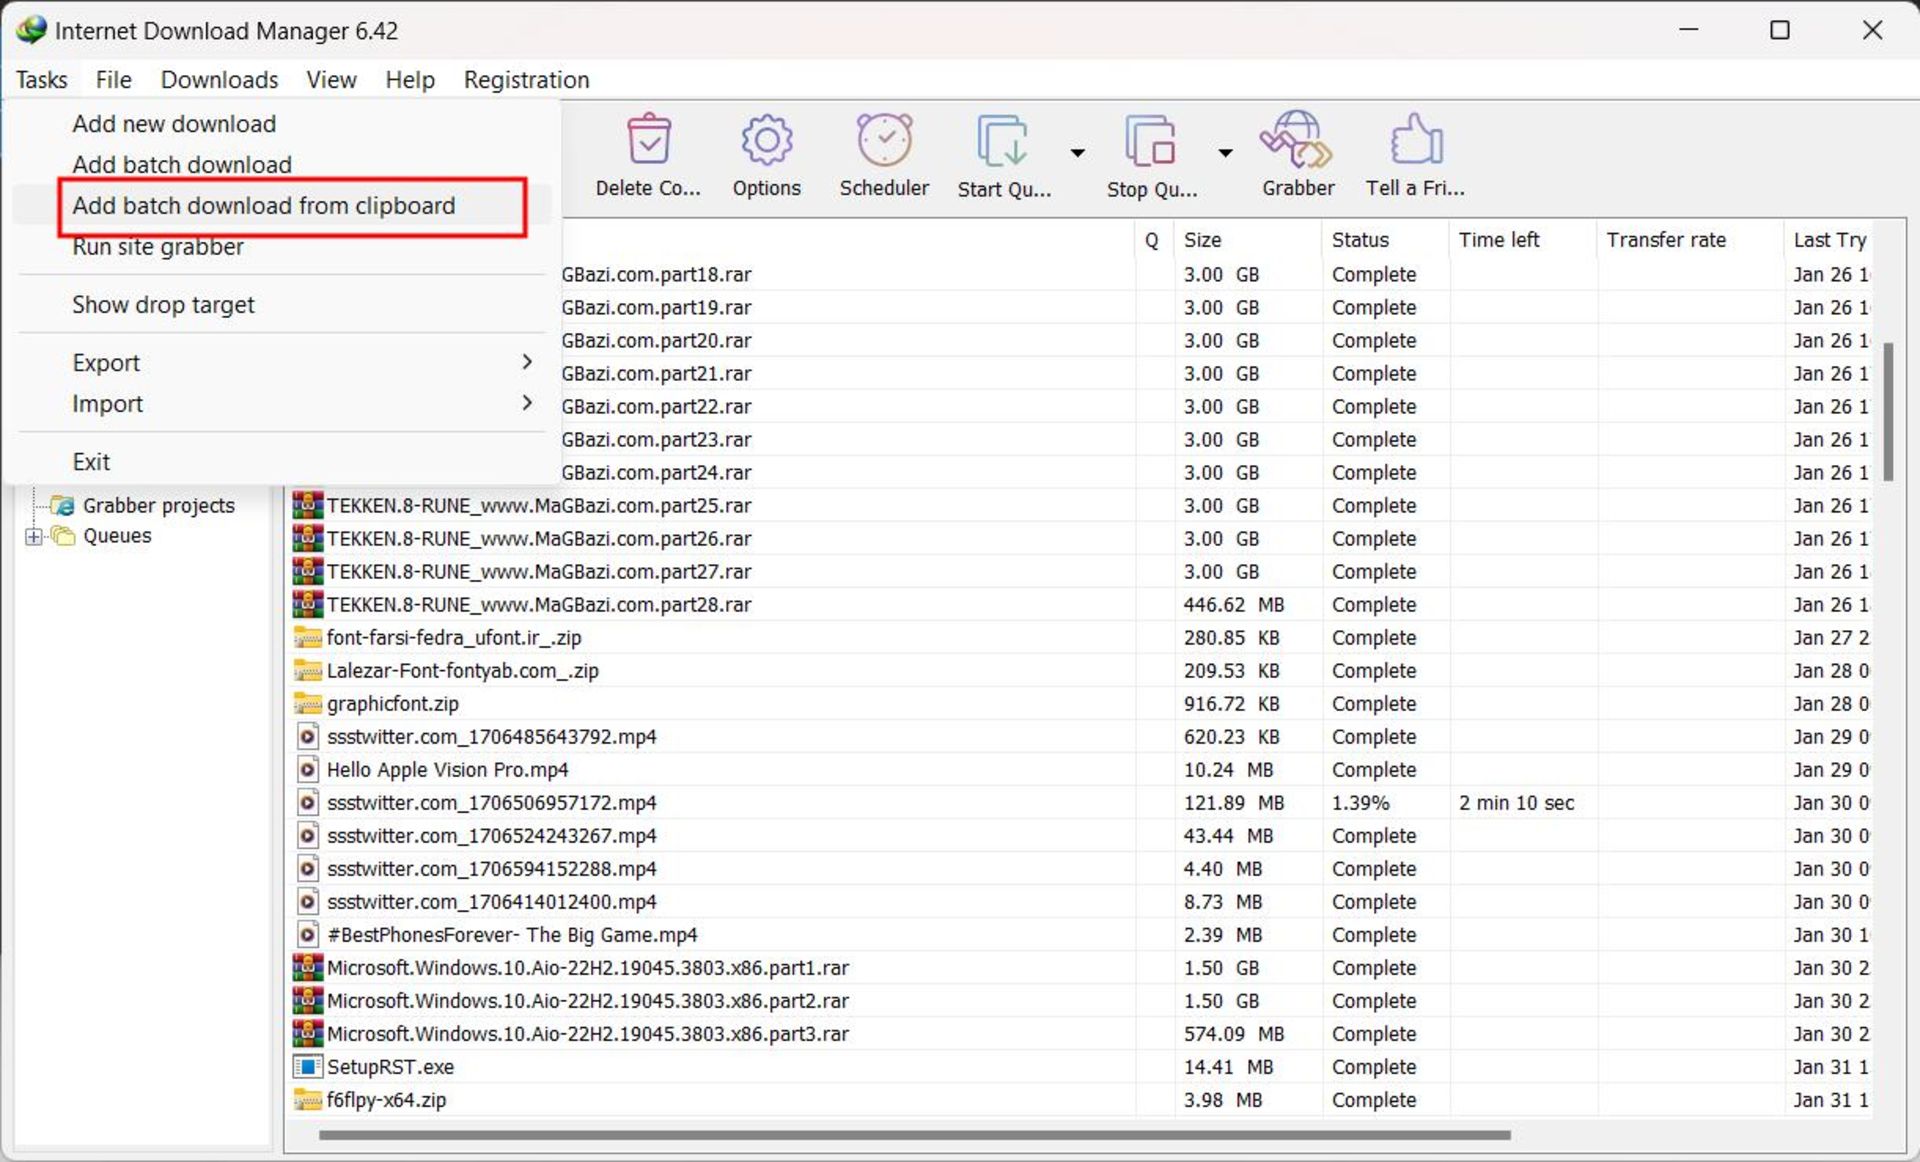
Task: Click the Grabber projects folder icon
Action: (63, 505)
